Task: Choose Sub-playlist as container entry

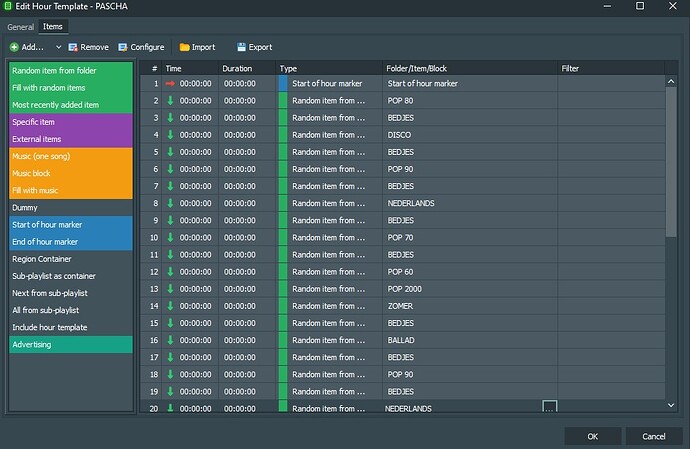Action: [x=70, y=276]
